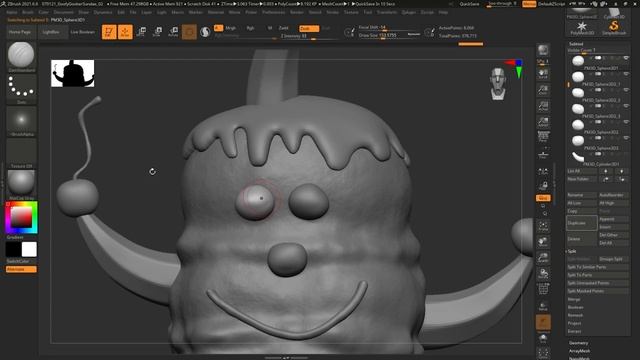Open the MatCap Gray material selector
This screenshot has height=360, width=640.
21,184
